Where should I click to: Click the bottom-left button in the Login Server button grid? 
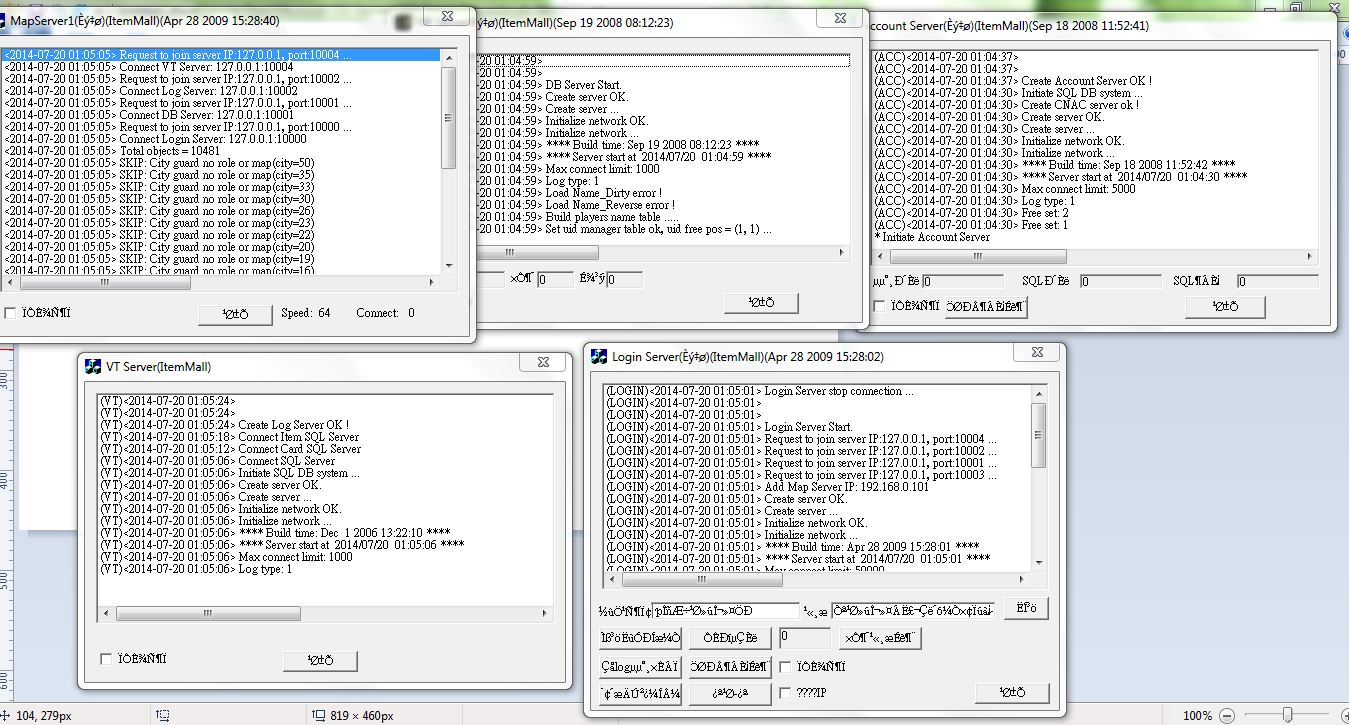click(640, 693)
